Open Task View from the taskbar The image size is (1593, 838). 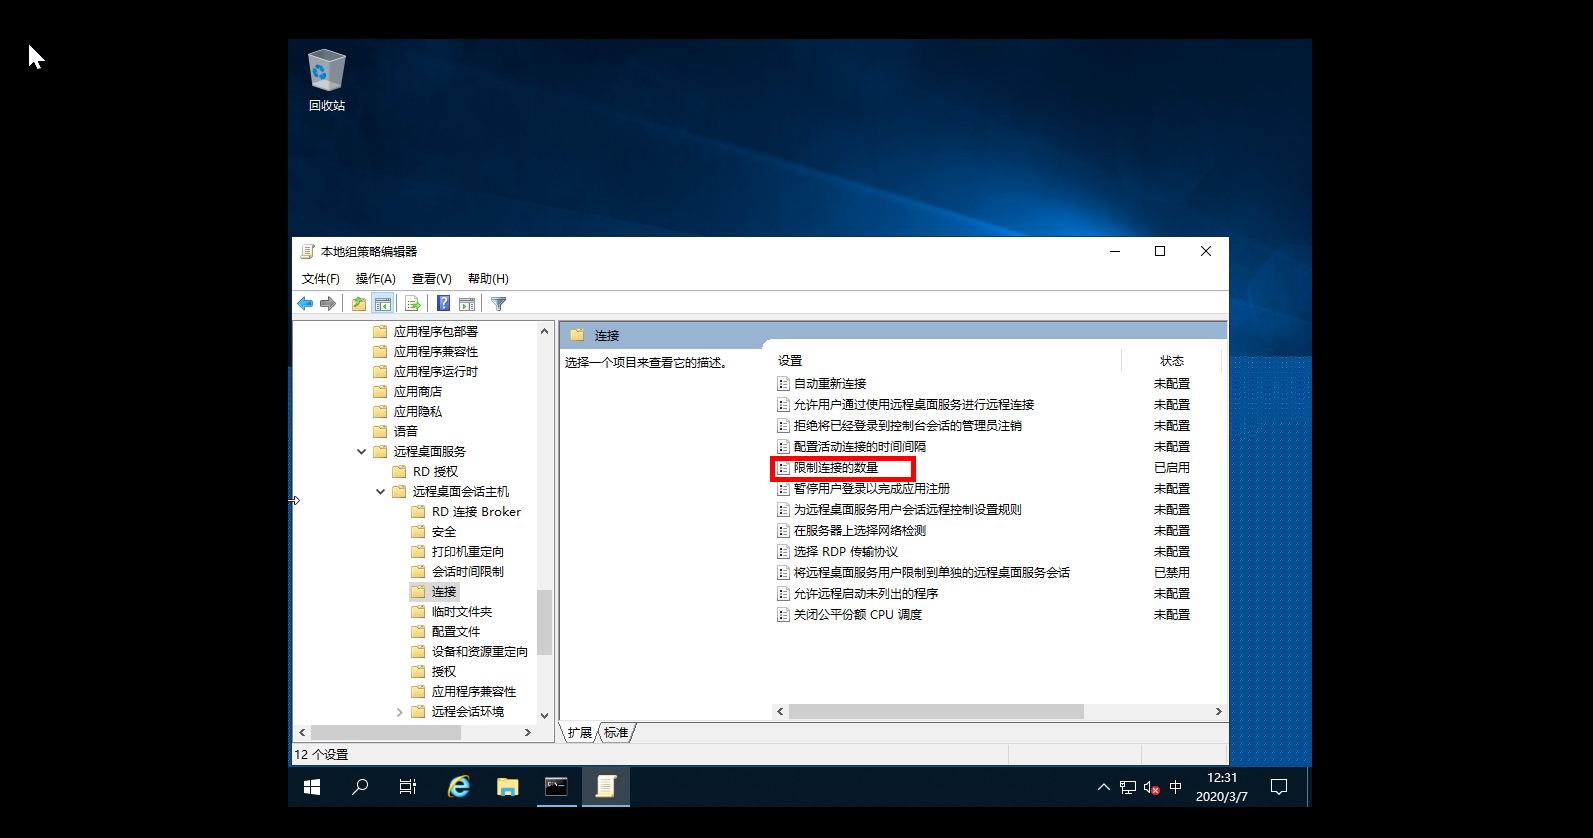(408, 787)
